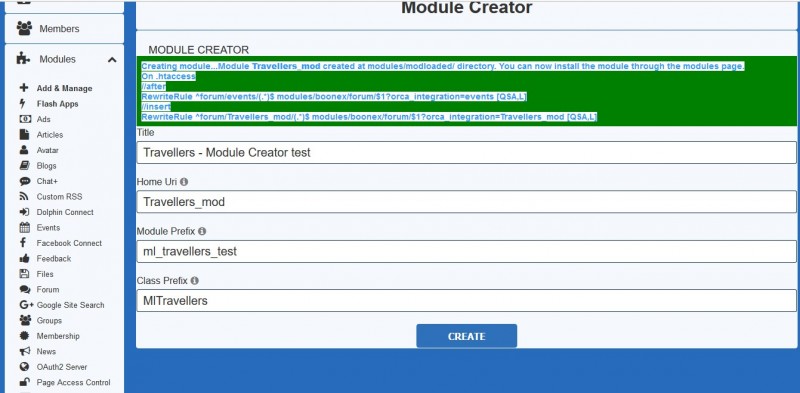The image size is (800, 393).
Task: Open the Membership module
Action: pos(58,336)
